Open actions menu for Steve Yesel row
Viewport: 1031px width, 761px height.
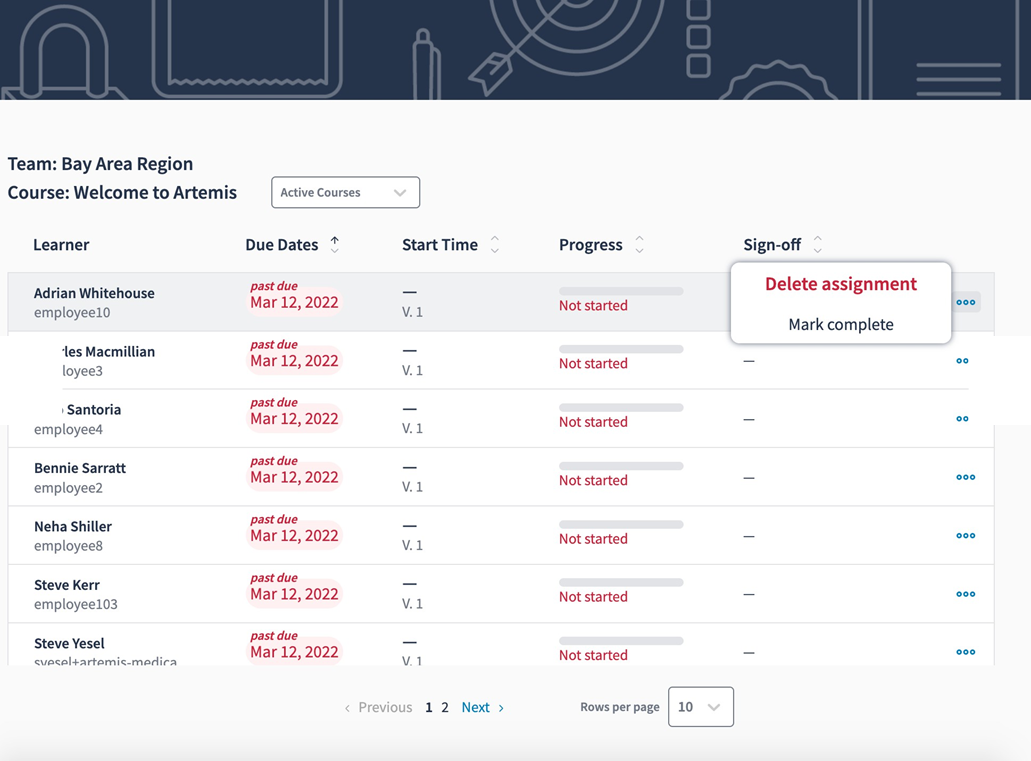tap(965, 652)
